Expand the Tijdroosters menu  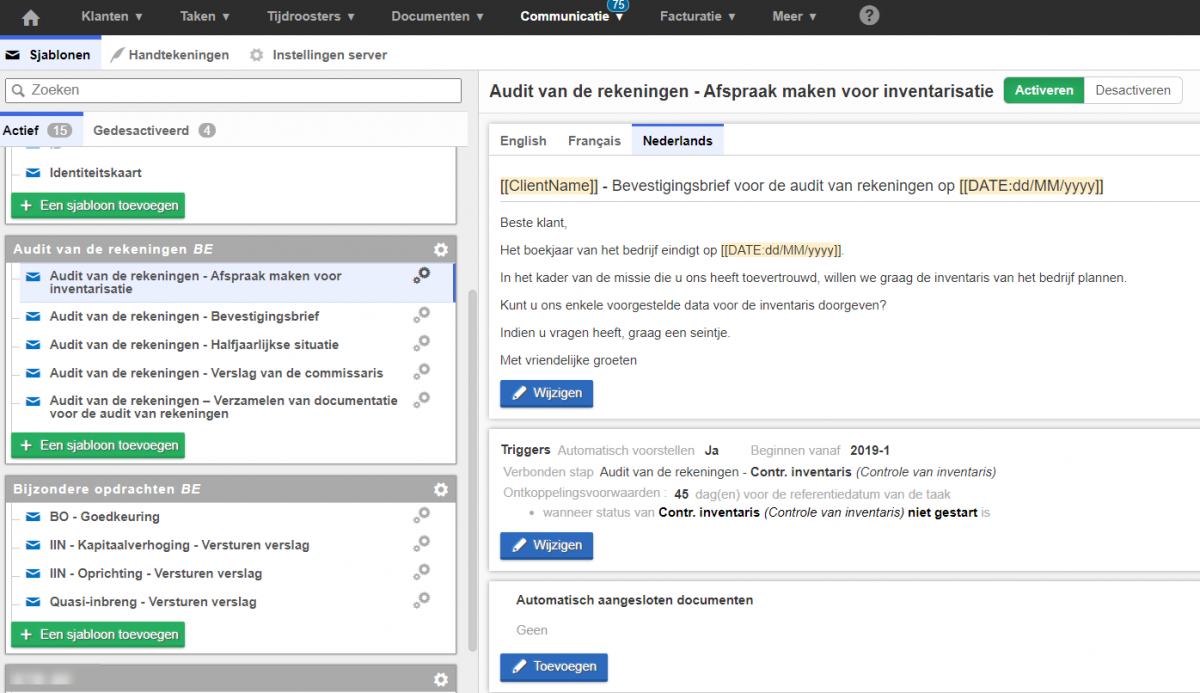pos(310,17)
